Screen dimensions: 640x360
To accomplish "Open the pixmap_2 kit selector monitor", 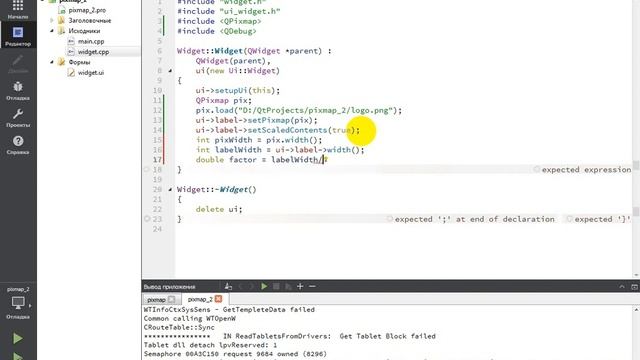I will click(18, 302).
